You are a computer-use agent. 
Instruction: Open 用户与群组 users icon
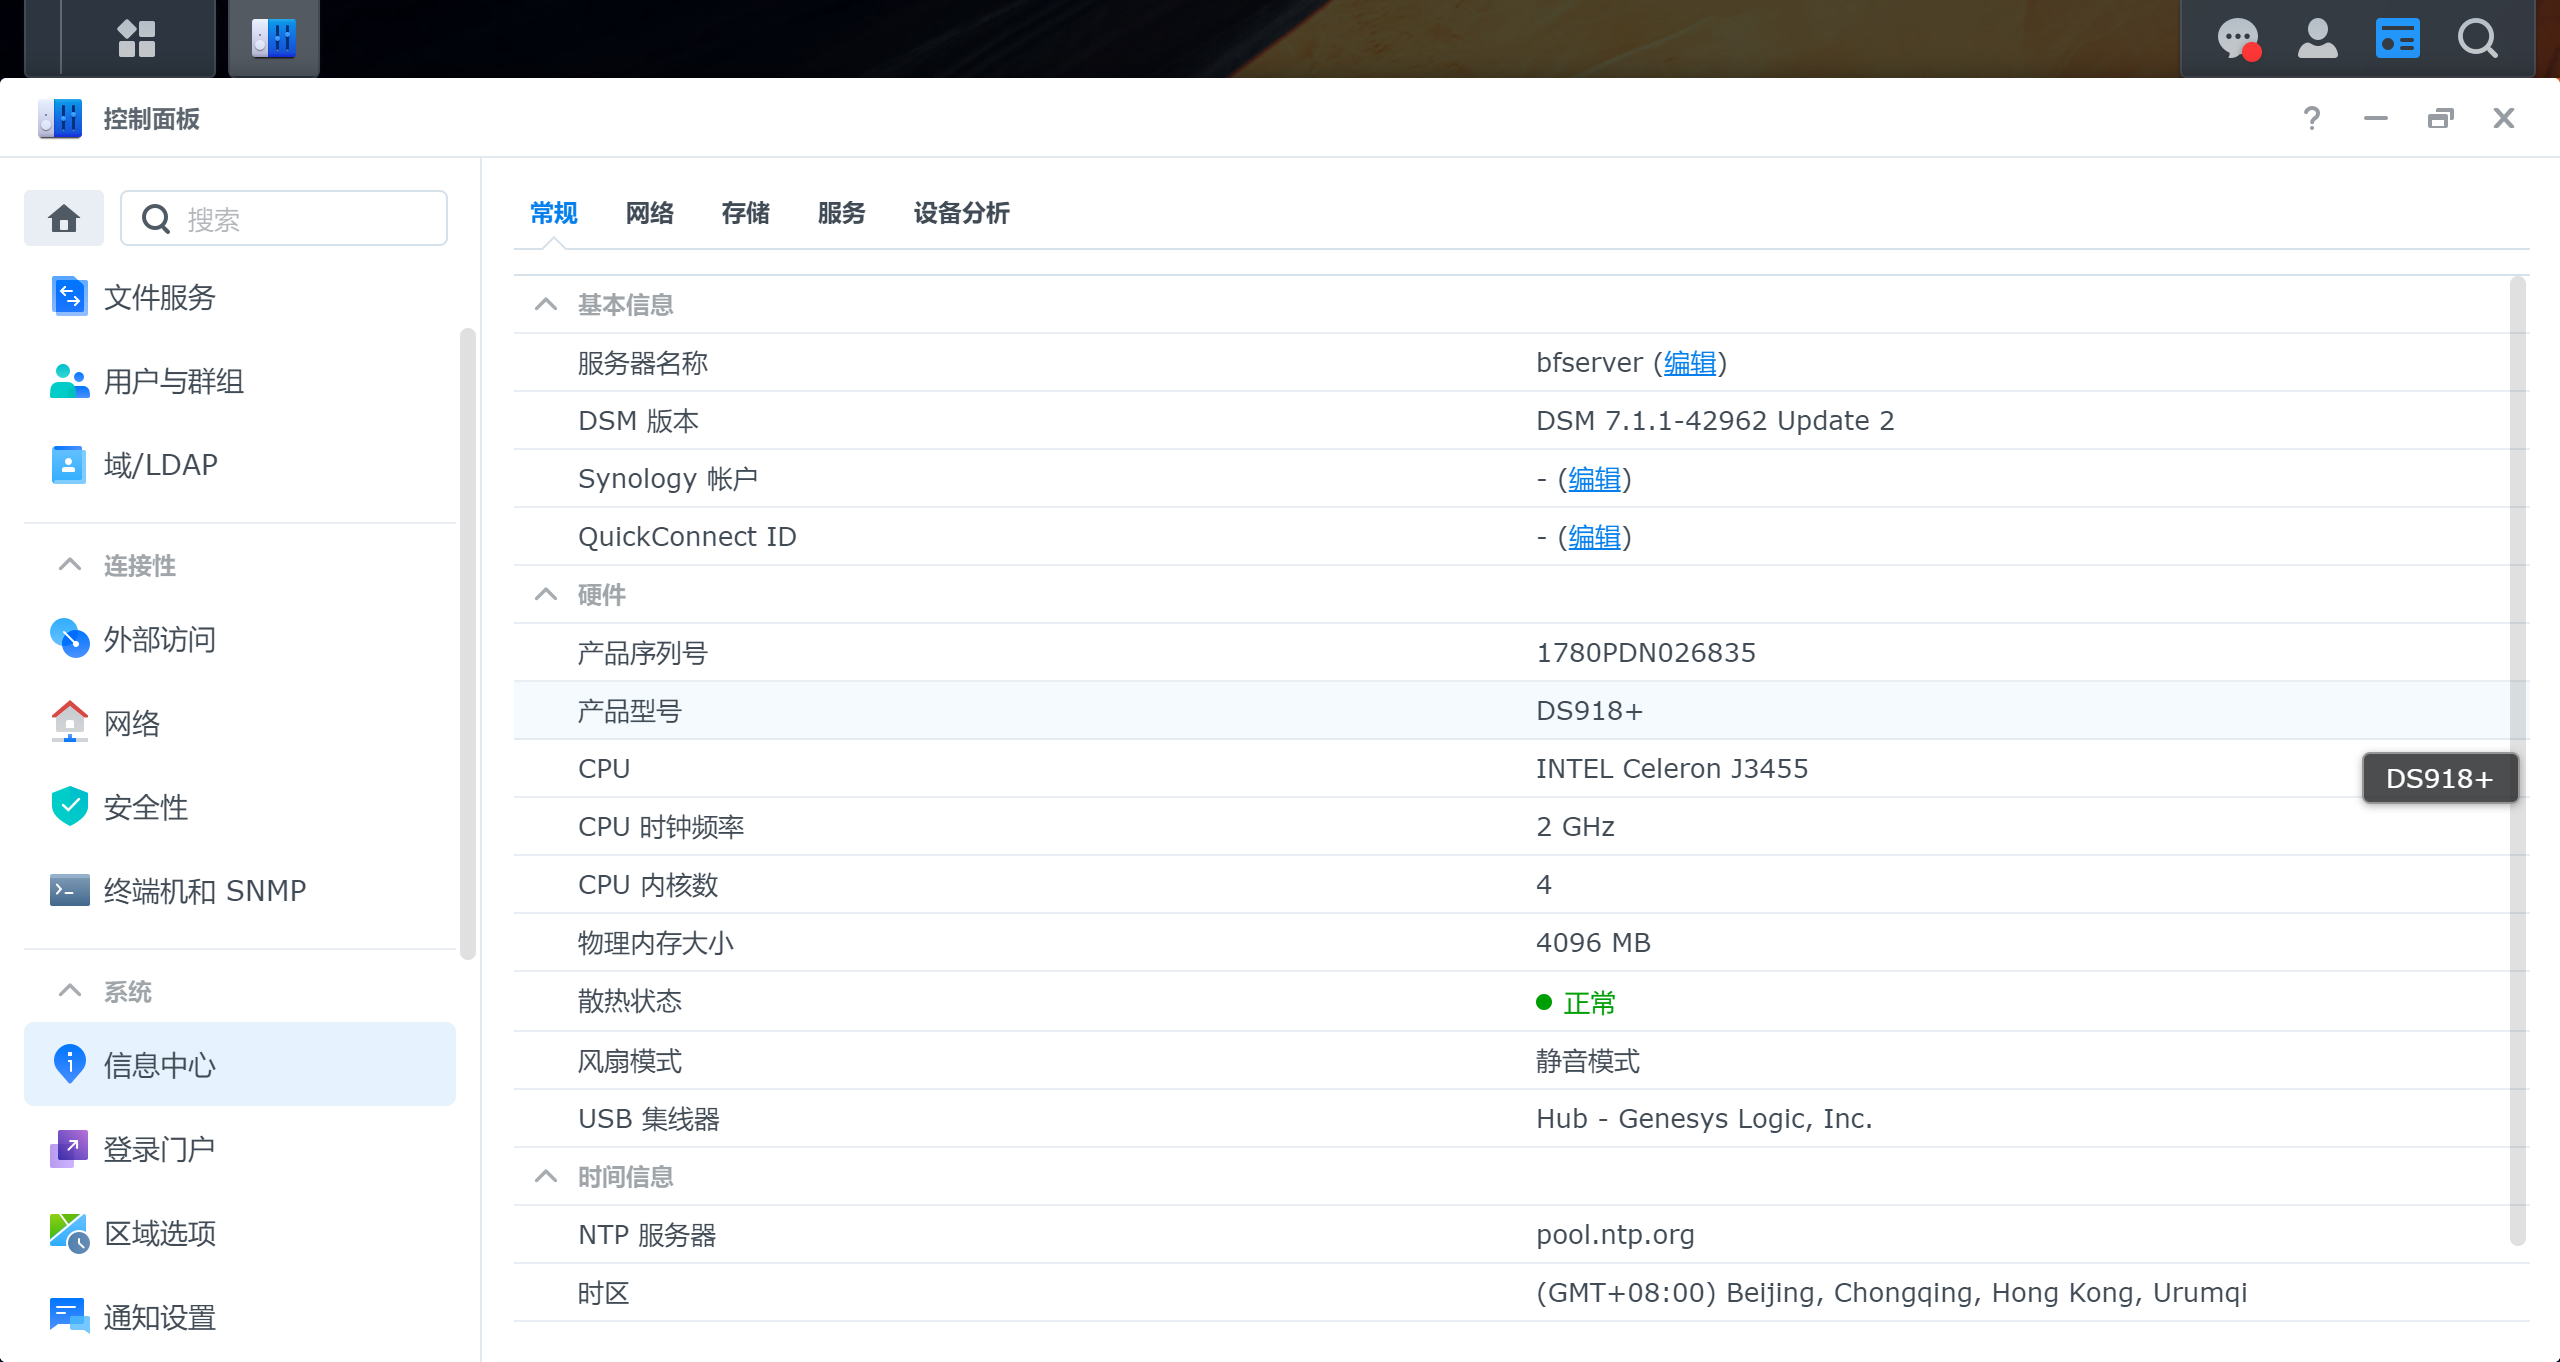coord(69,380)
